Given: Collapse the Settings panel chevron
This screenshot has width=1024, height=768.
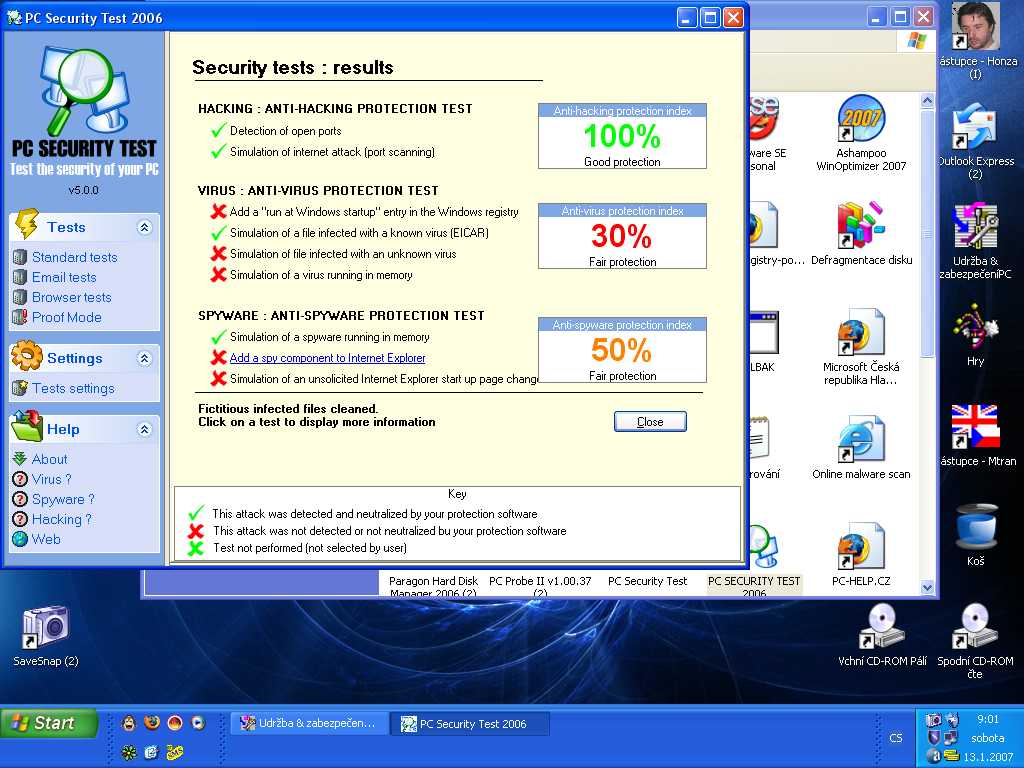Looking at the screenshot, I should (144, 358).
